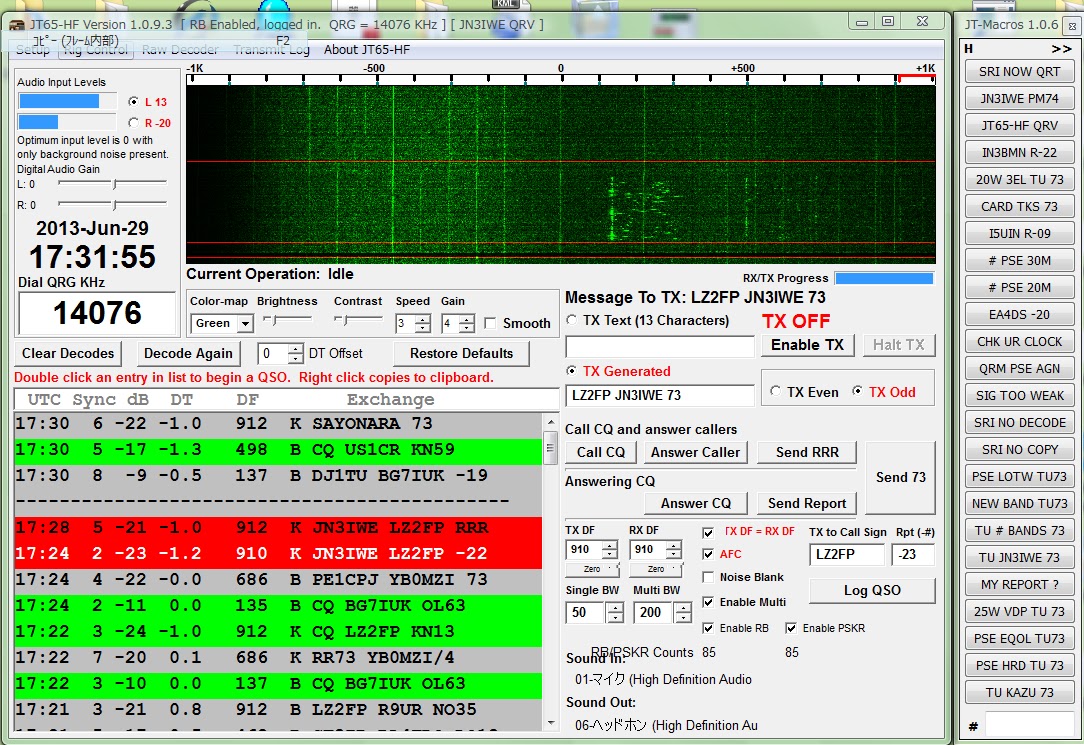Open the Color-map Green dropdown
Screen dimensions: 1084x745
coord(245,323)
